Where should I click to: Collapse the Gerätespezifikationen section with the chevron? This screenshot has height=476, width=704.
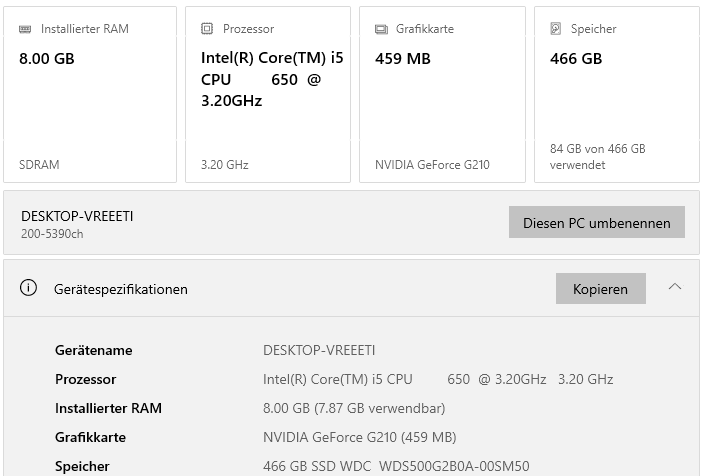675,288
